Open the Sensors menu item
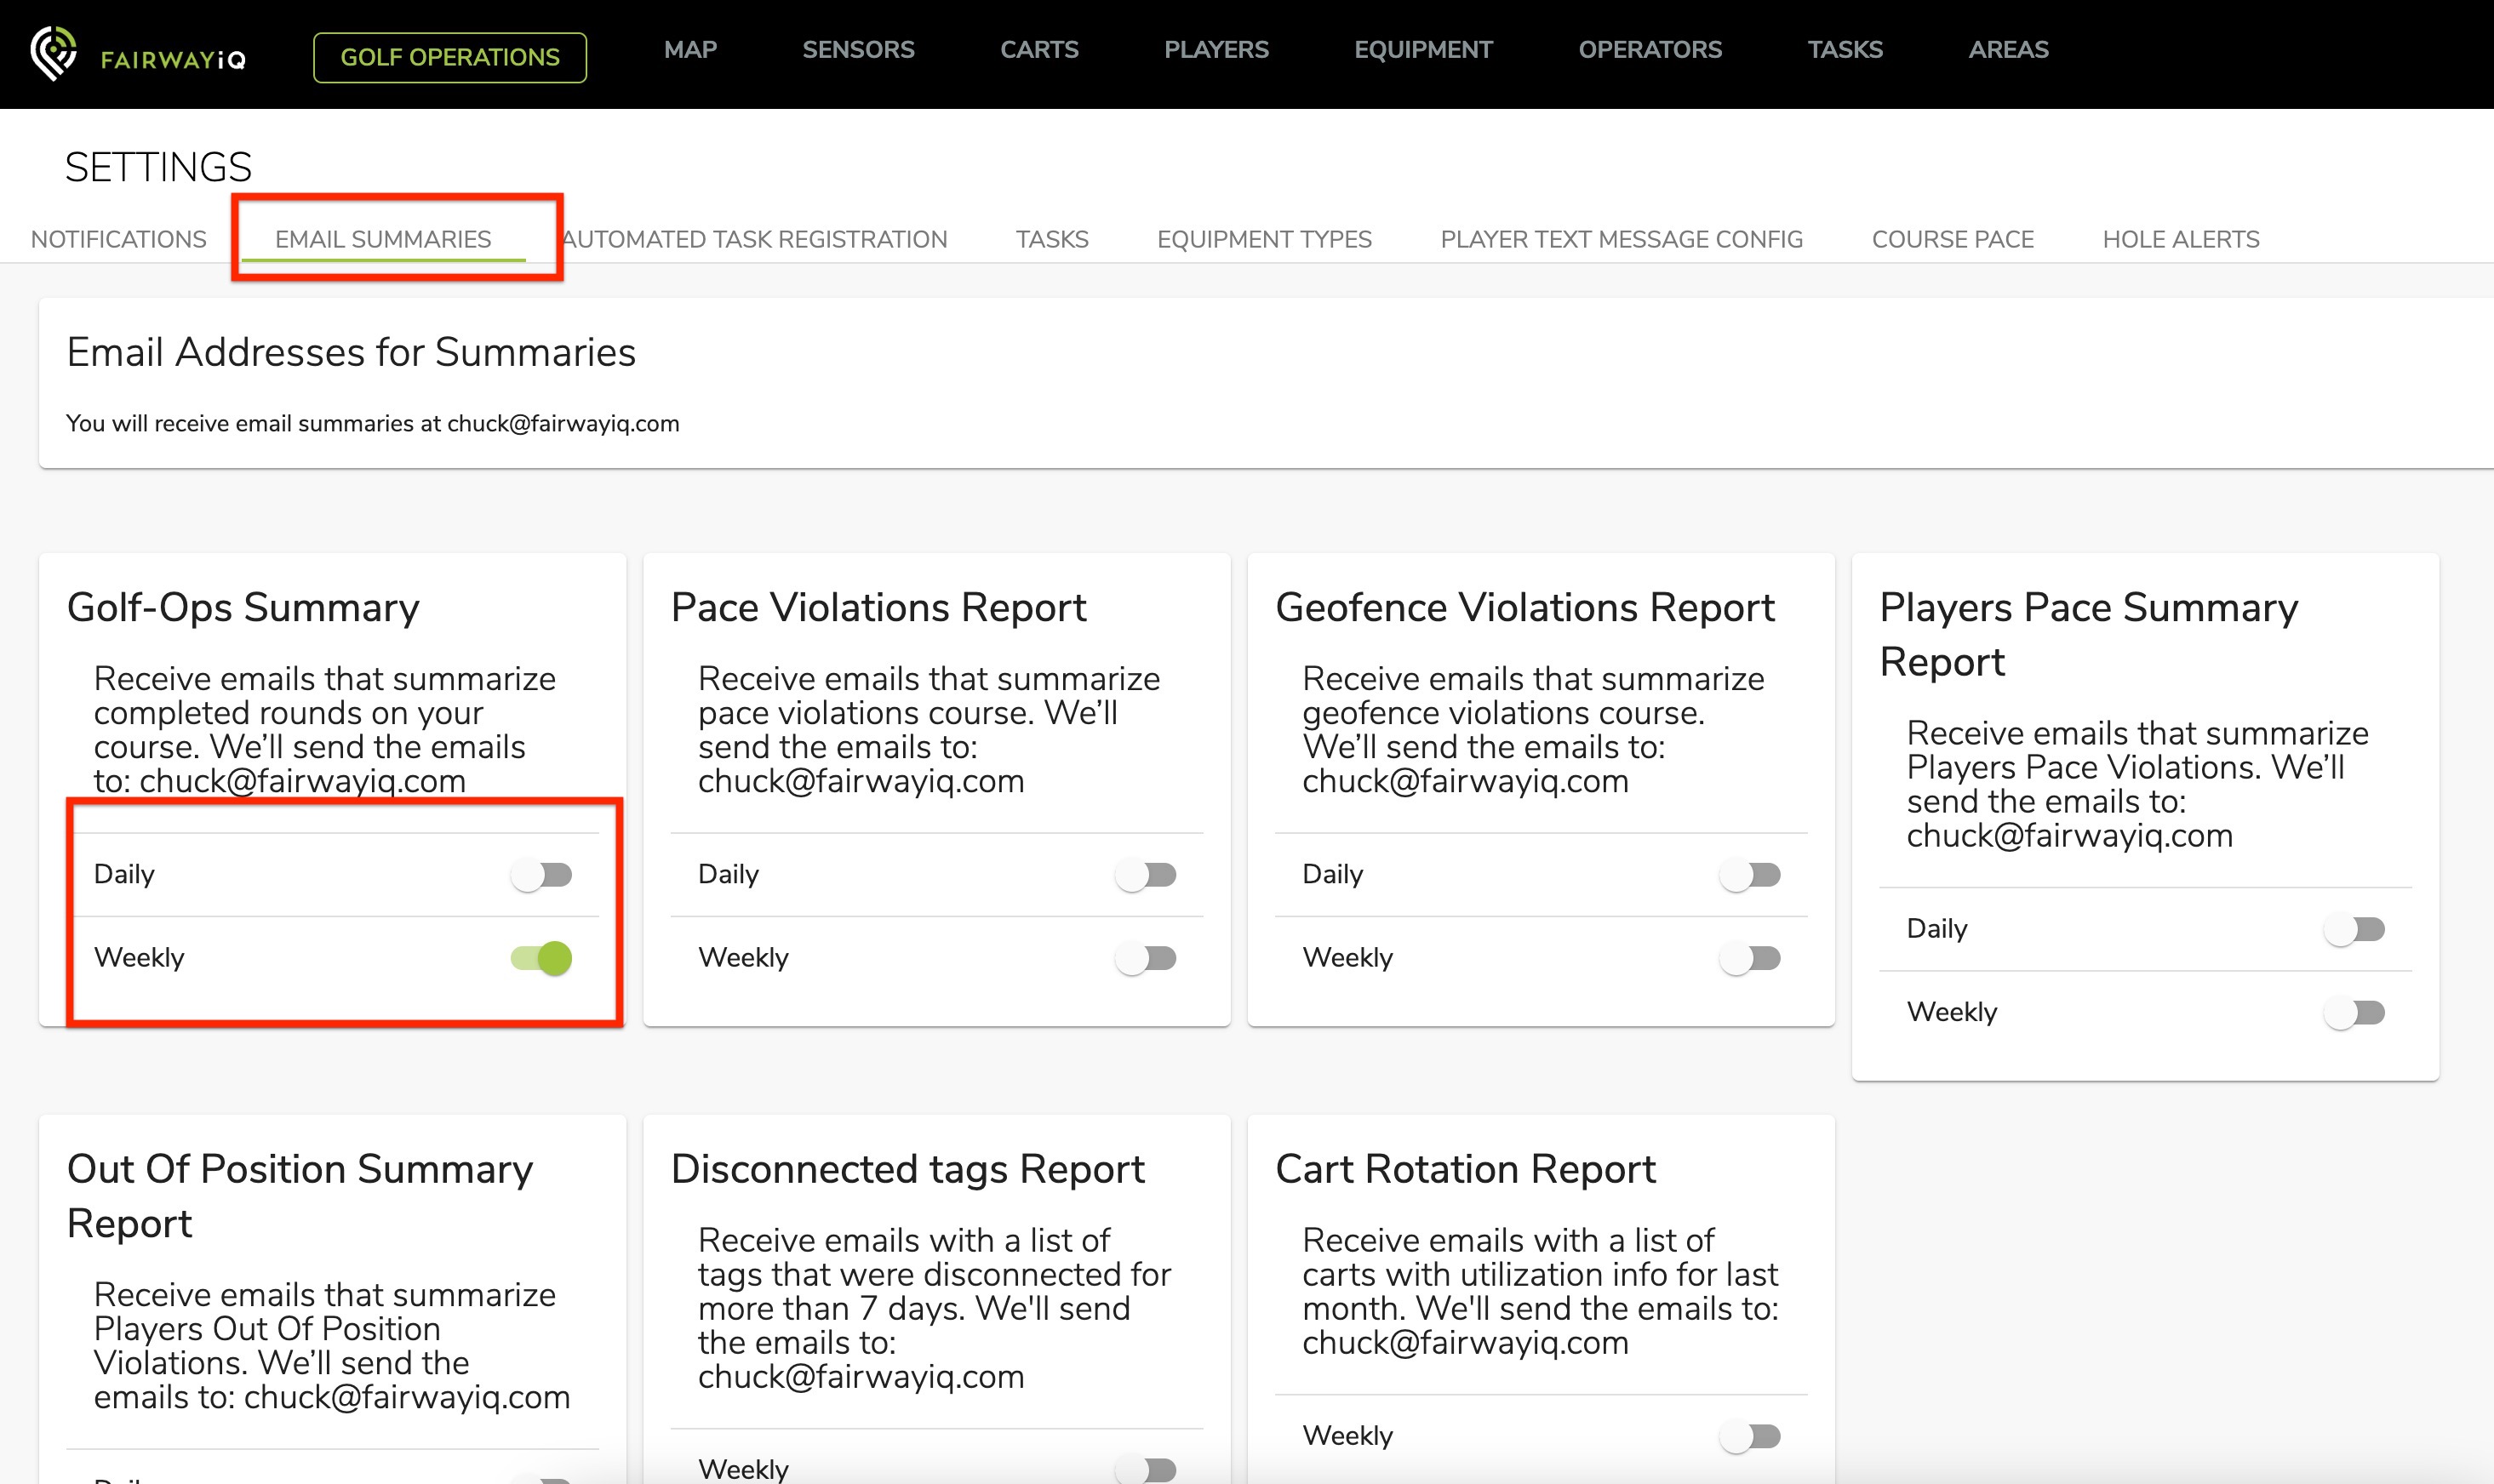2494x1484 pixels. click(x=858, y=49)
